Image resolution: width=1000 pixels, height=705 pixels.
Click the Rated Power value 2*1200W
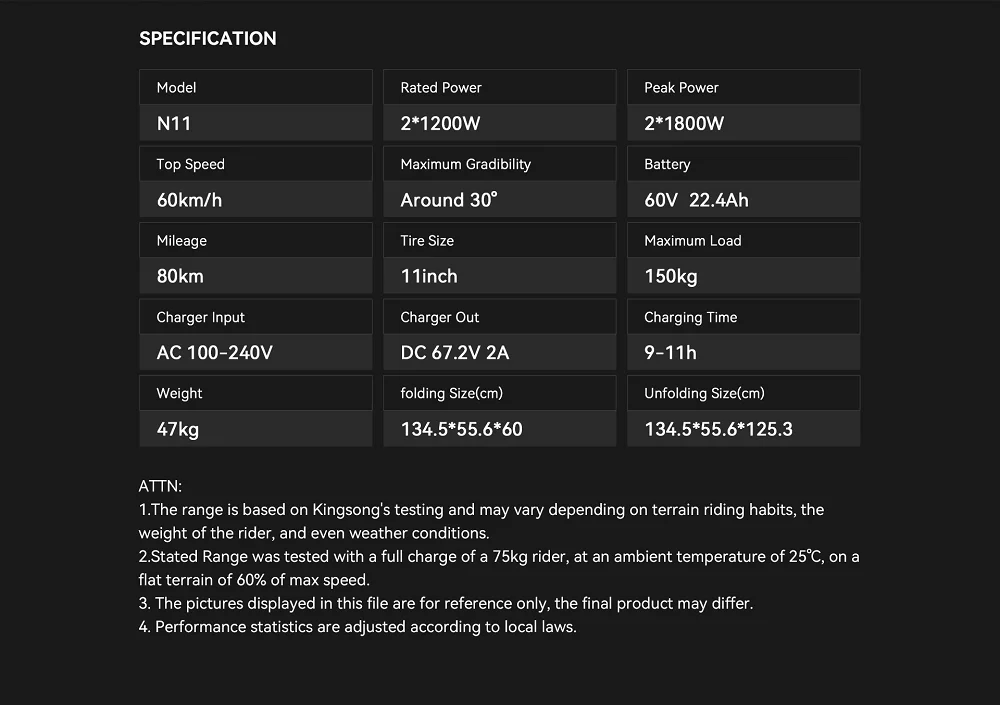coord(440,124)
